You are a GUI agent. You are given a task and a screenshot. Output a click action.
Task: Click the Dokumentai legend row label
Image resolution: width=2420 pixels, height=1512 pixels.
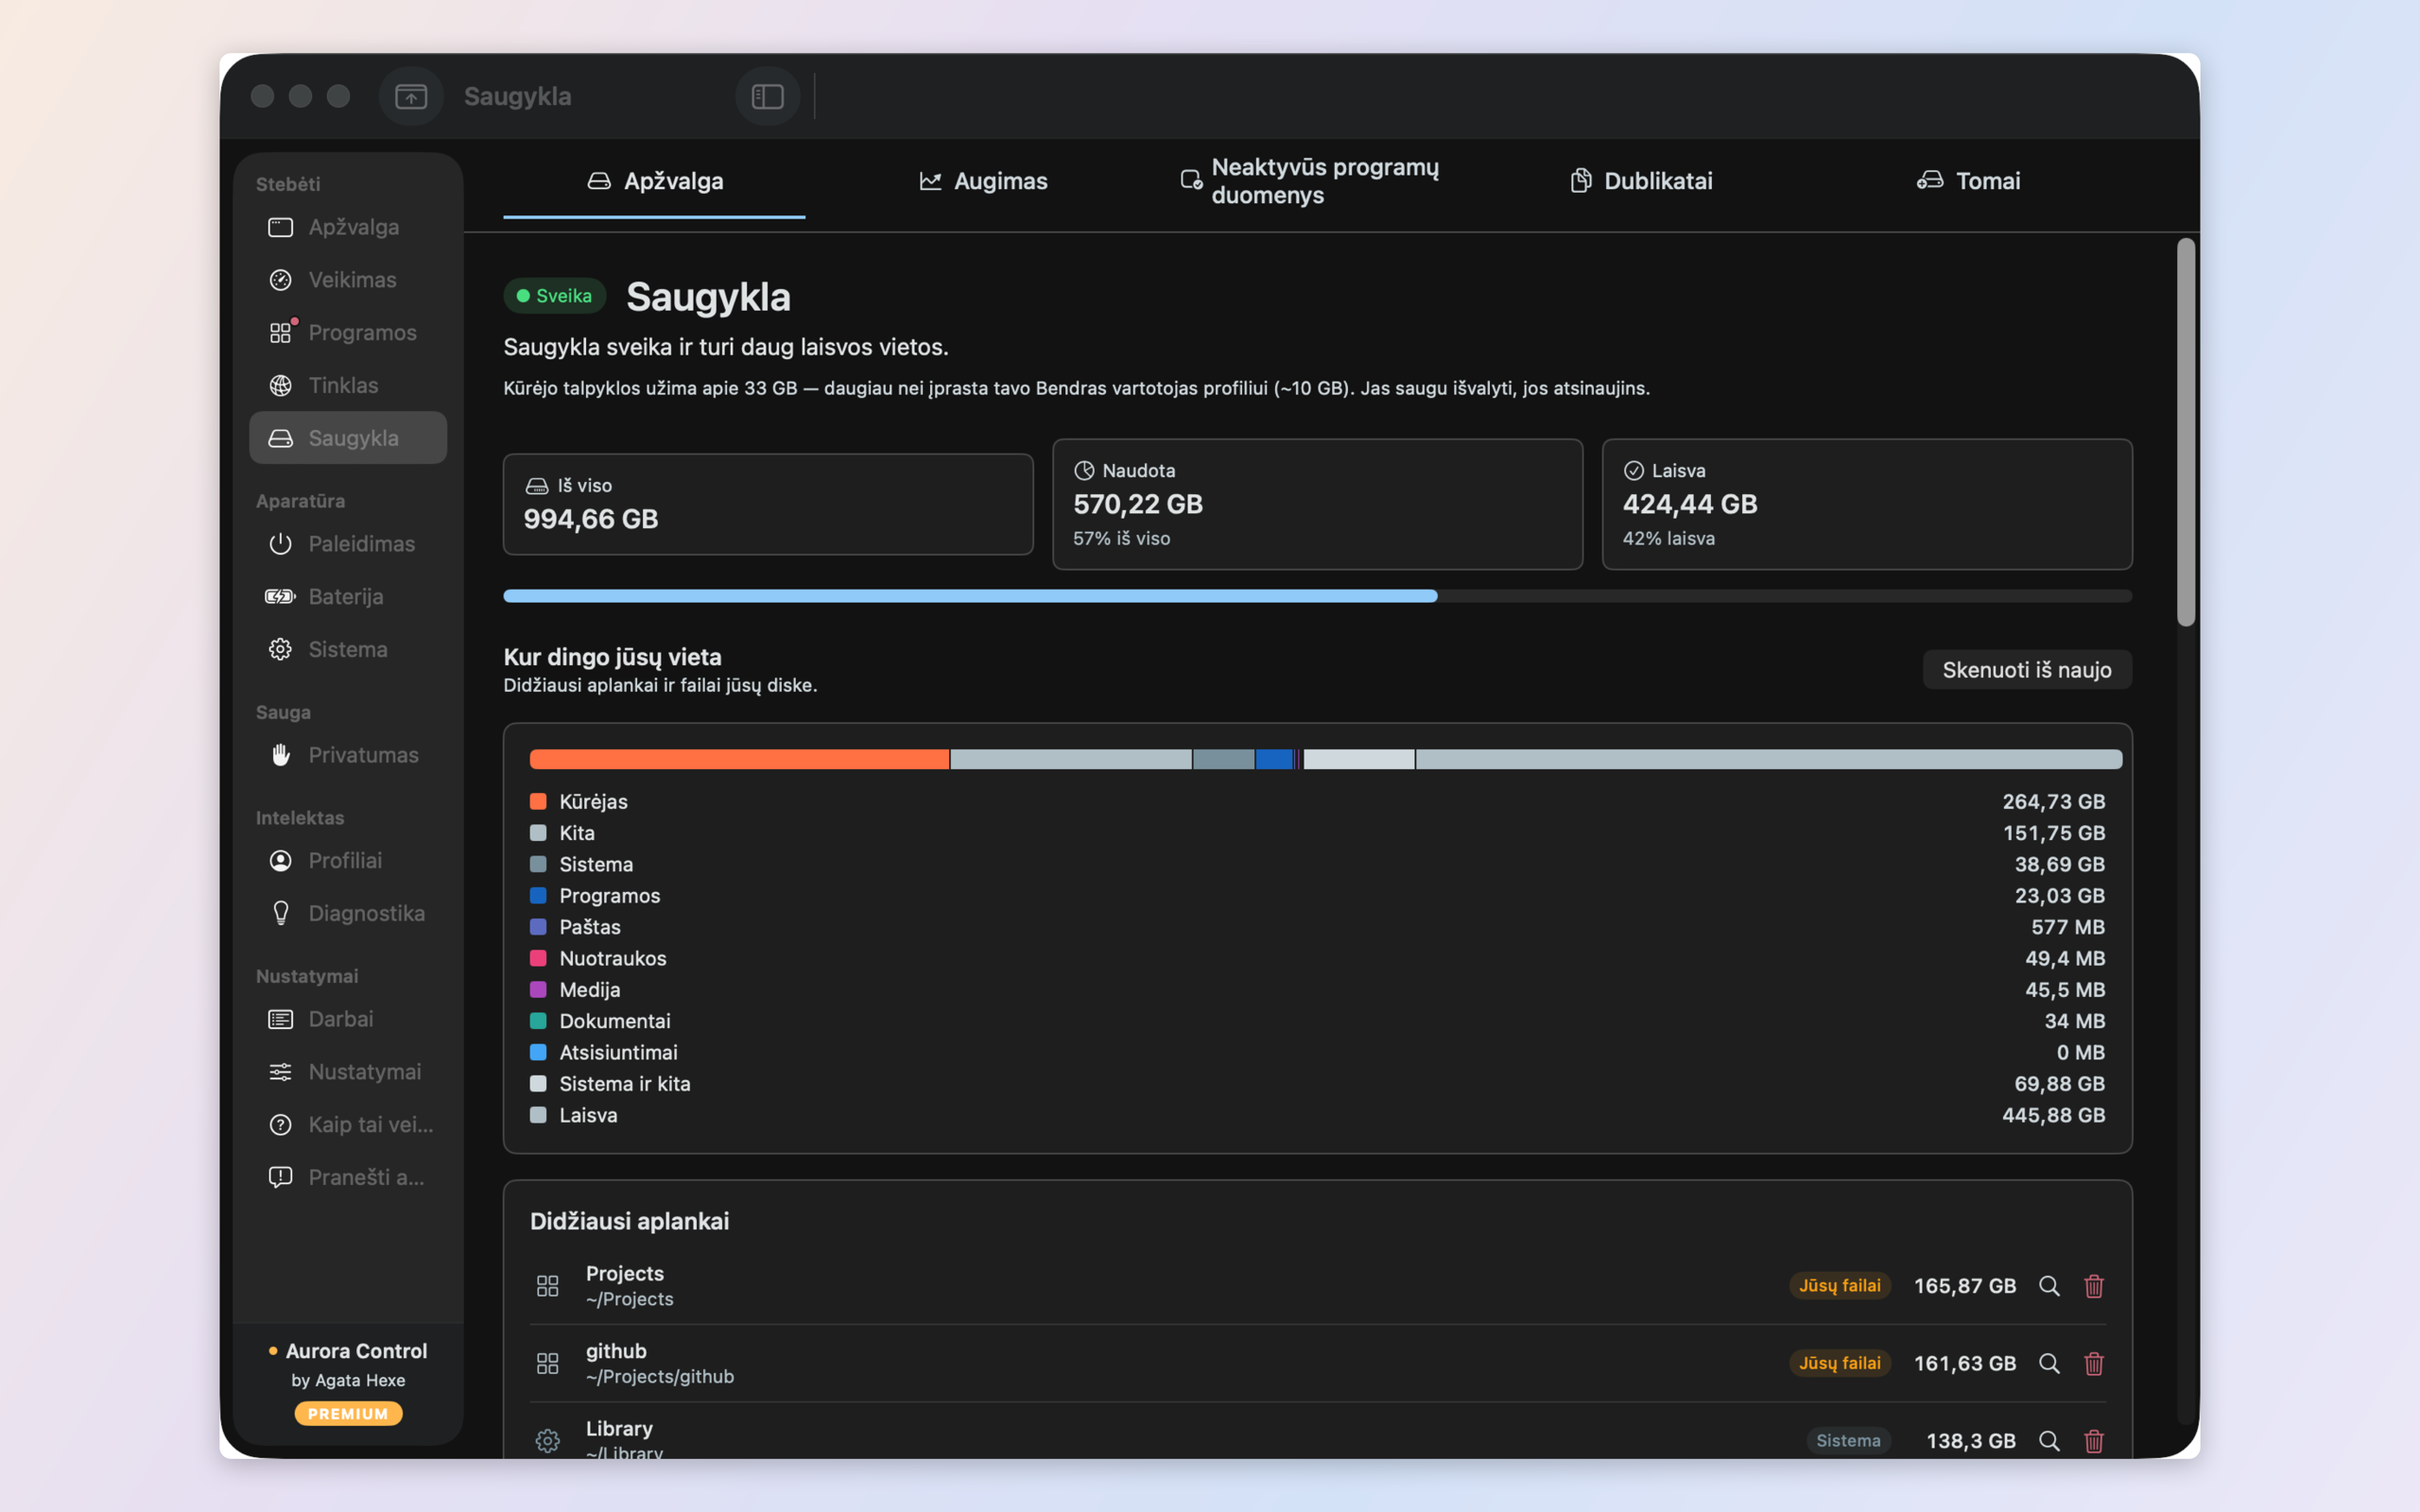click(615, 1021)
